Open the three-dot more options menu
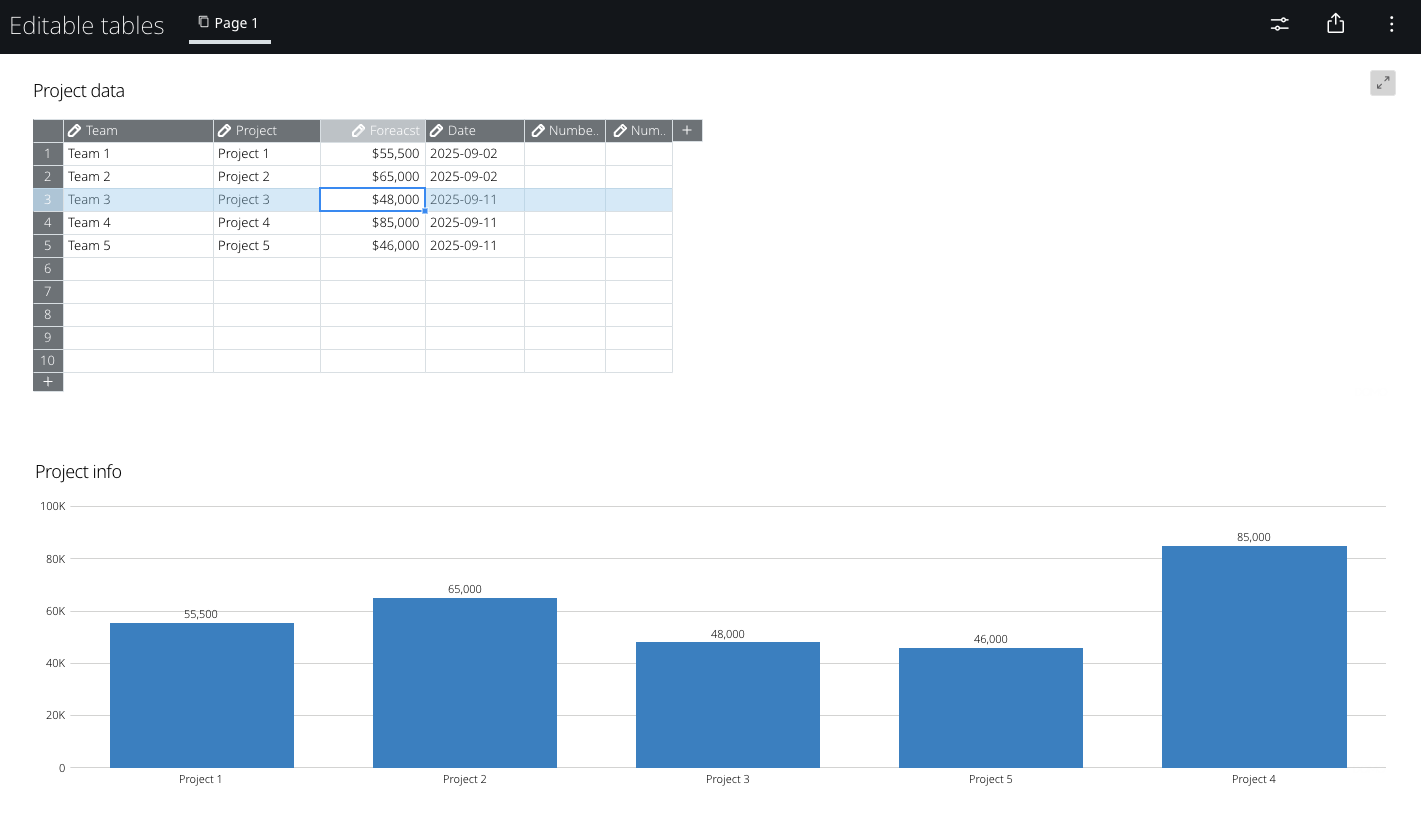1421x837 pixels. 1391,24
